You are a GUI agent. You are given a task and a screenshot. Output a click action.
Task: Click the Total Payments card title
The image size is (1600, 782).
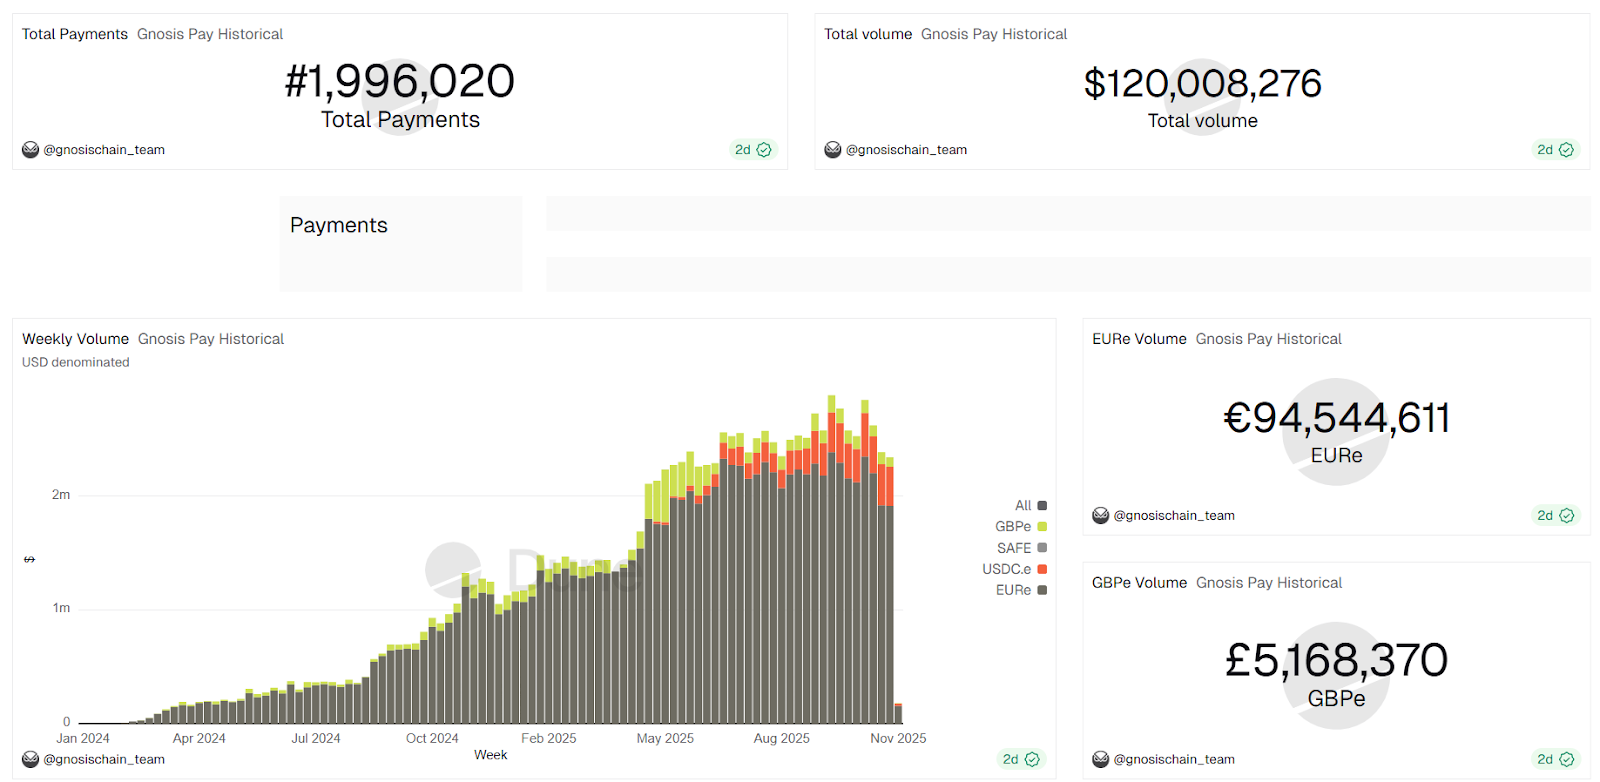[x=75, y=34]
